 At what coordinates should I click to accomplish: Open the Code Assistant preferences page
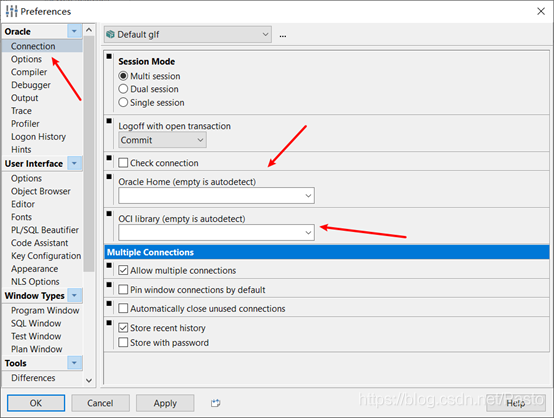tap(40, 243)
